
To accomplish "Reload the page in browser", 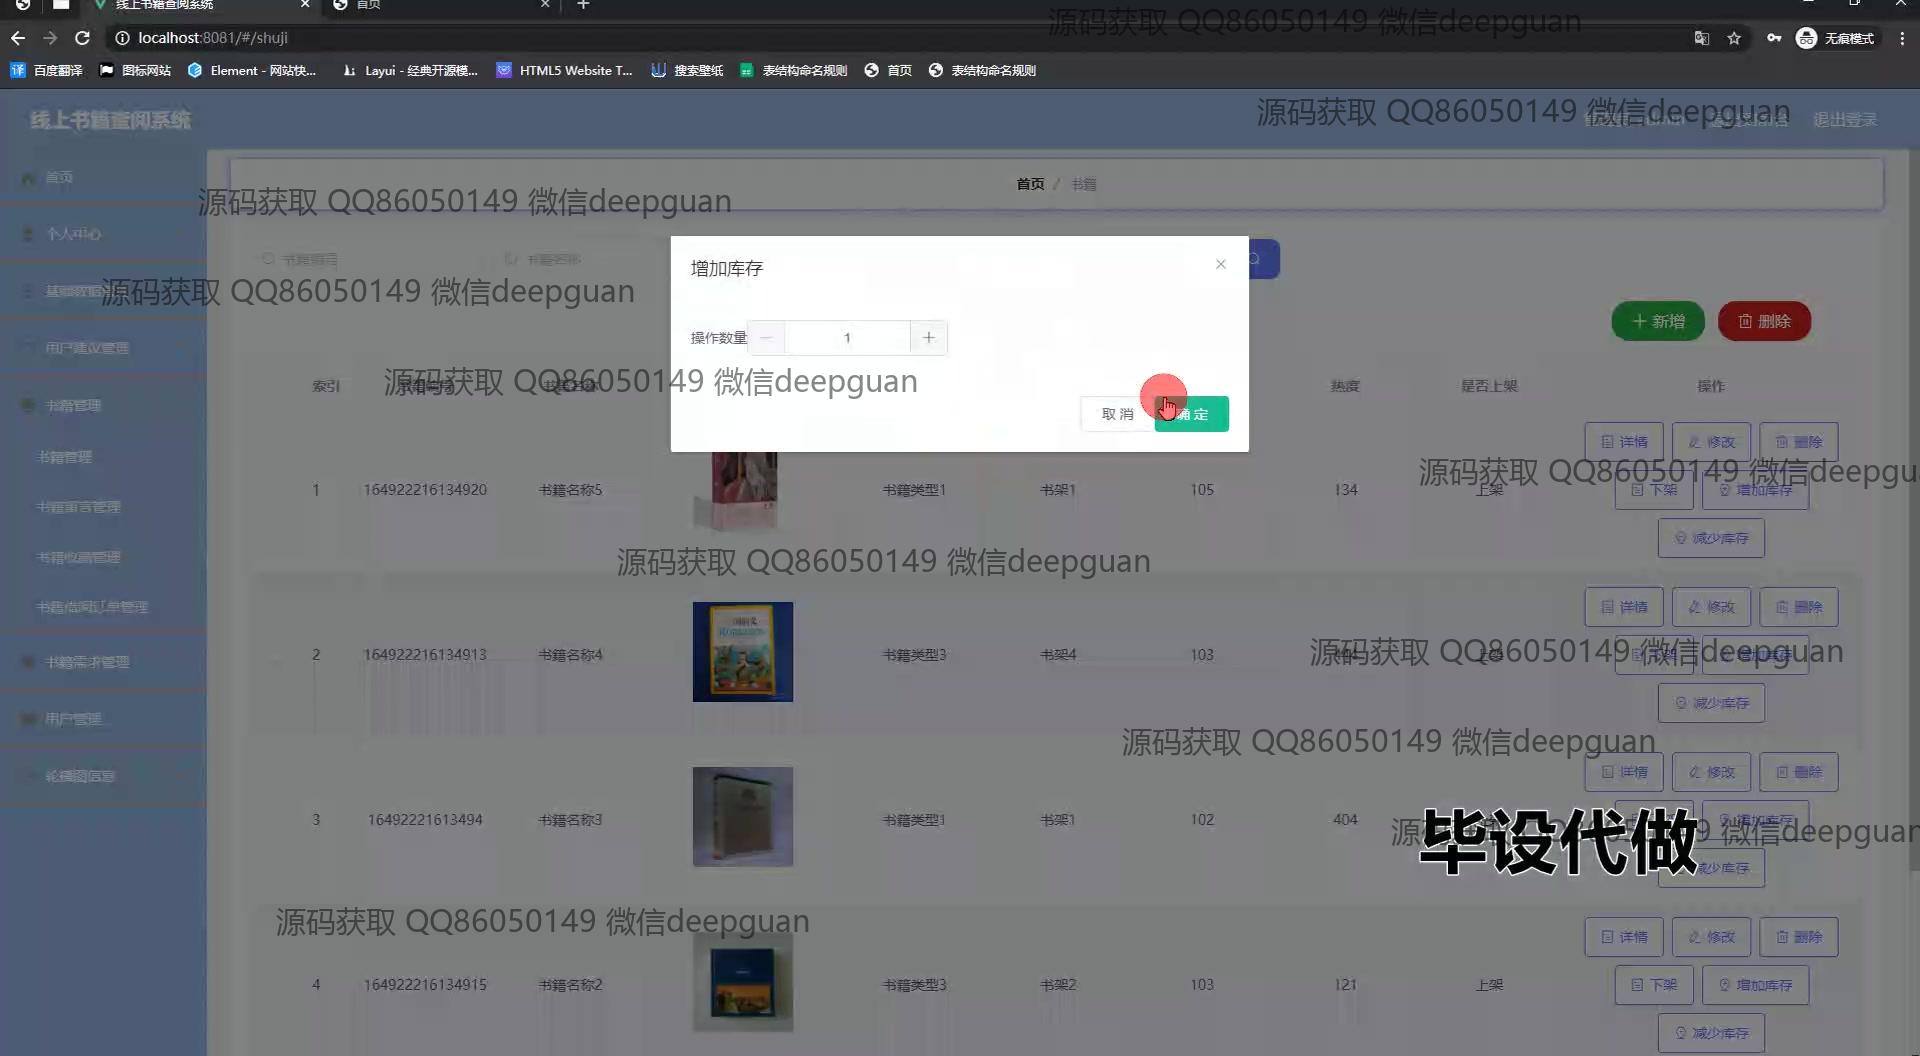I will [83, 38].
